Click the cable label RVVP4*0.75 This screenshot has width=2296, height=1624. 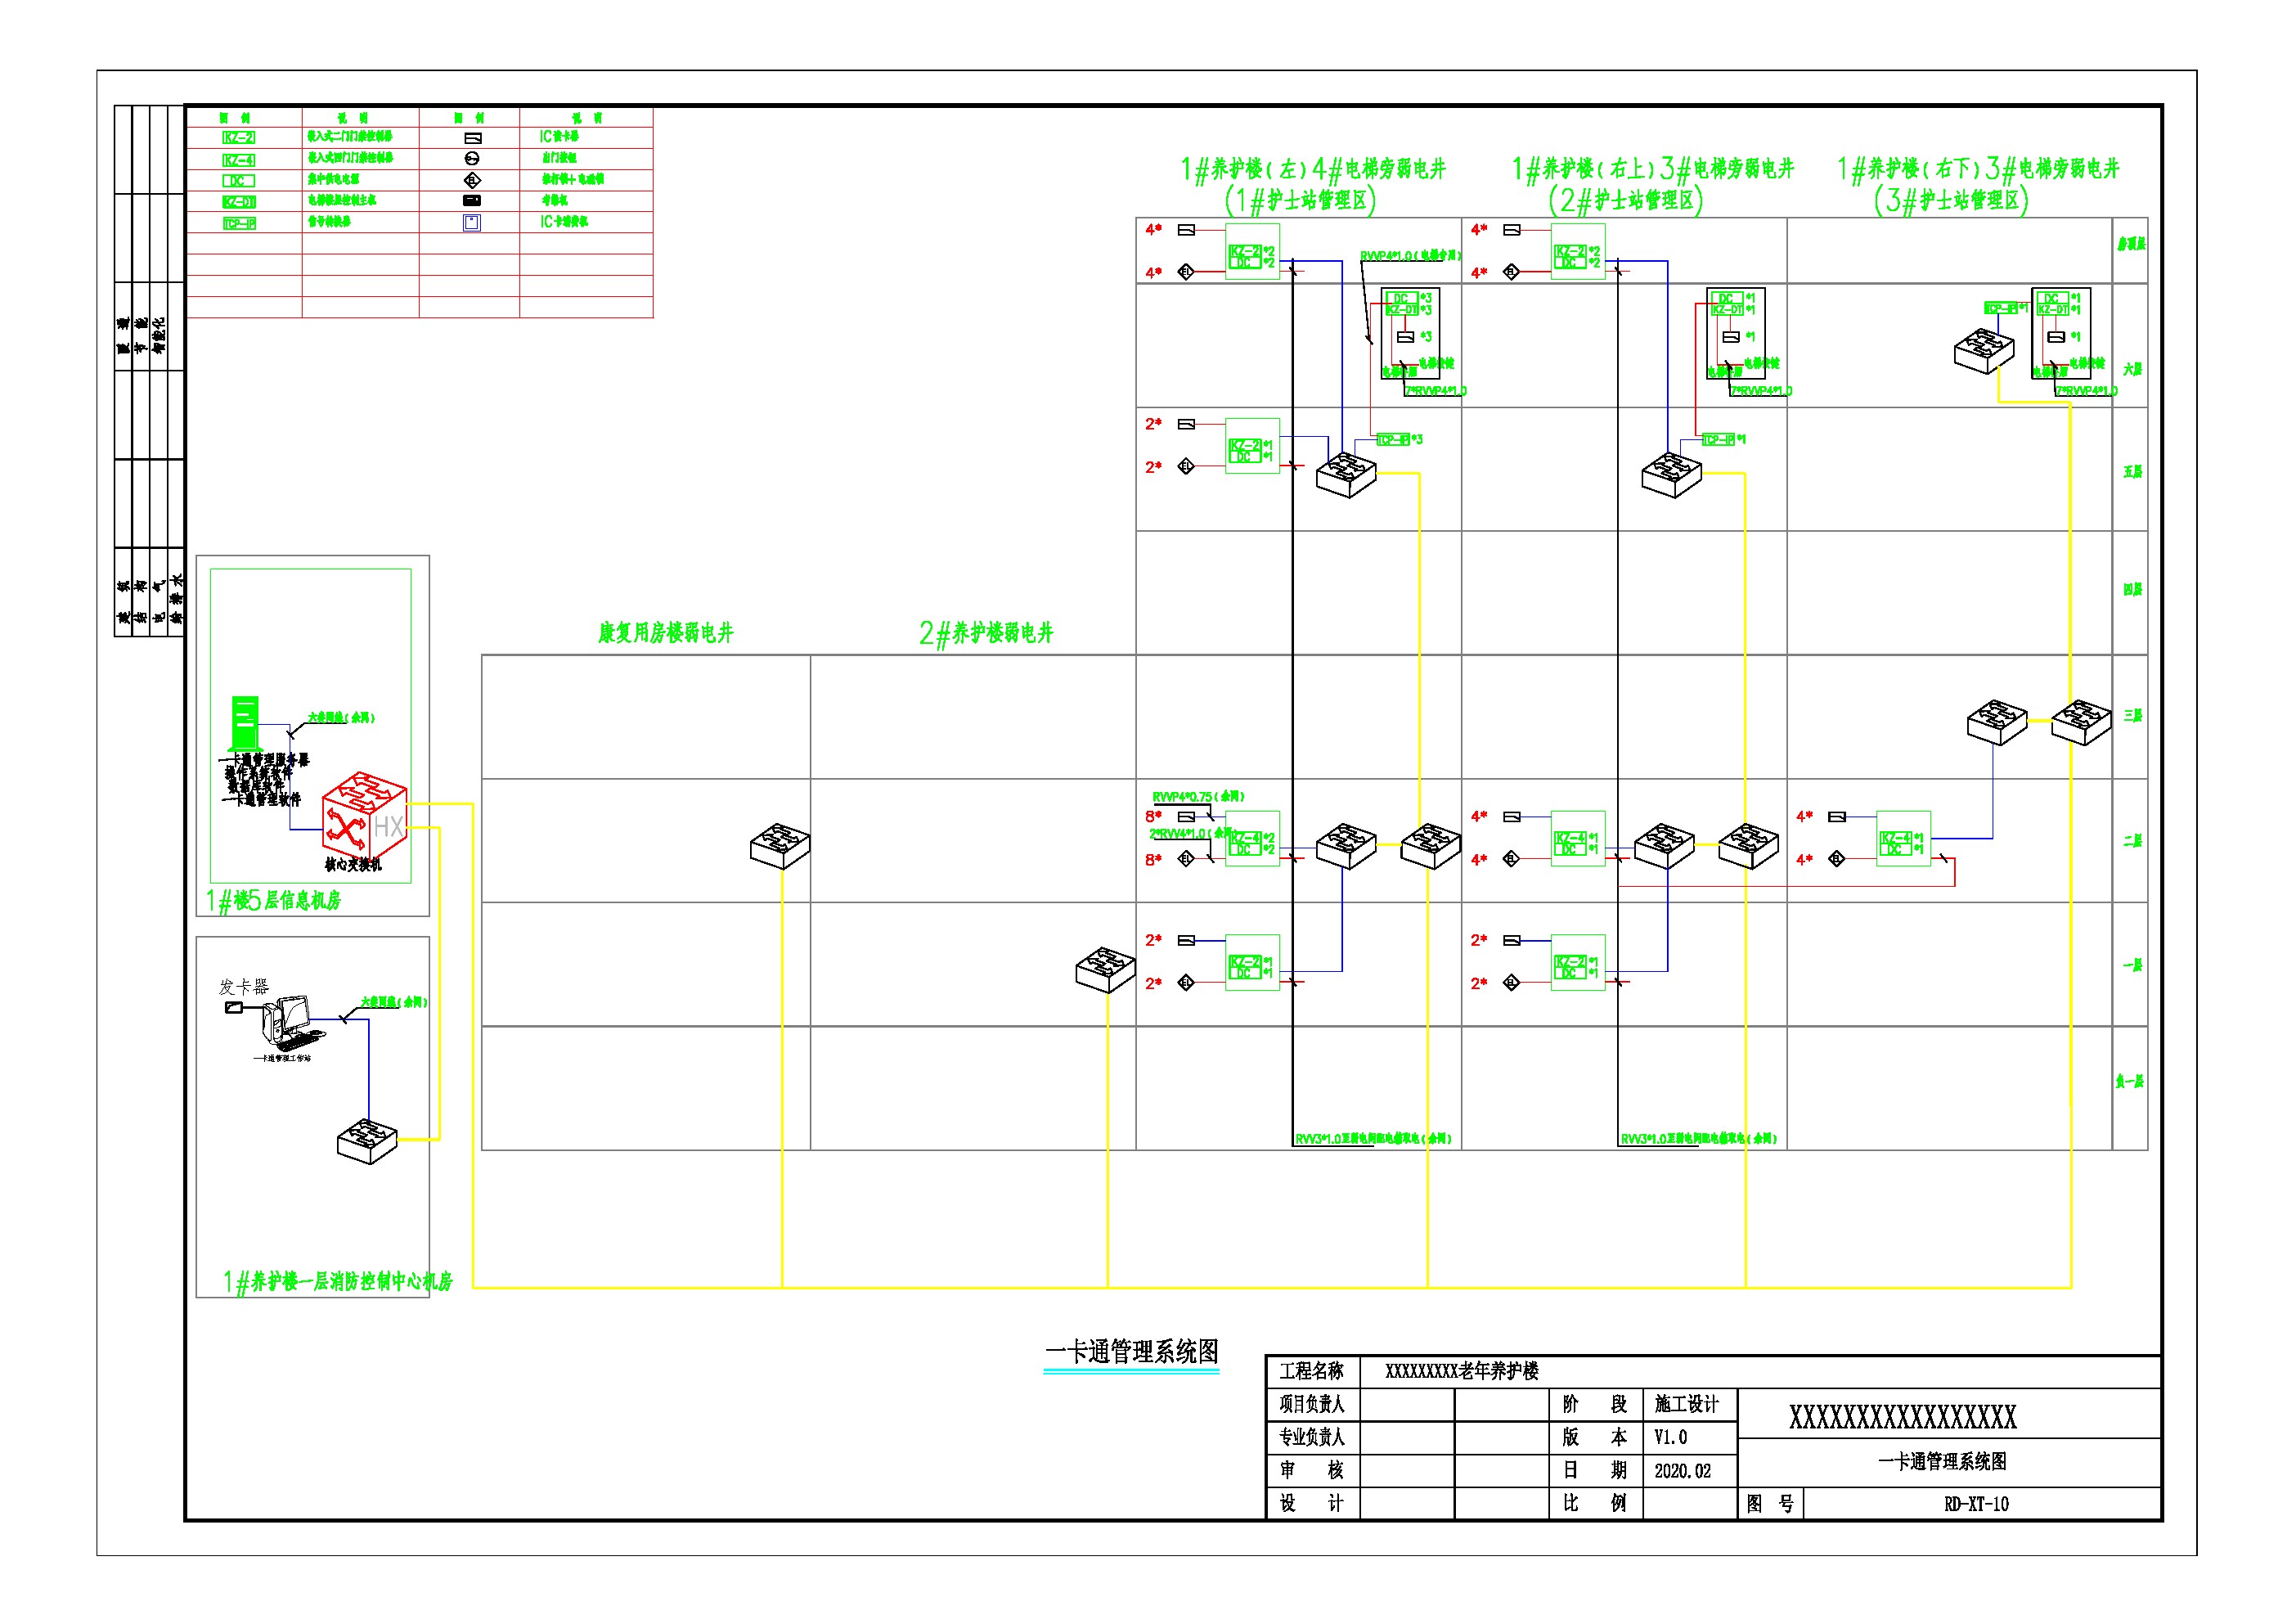(1199, 797)
